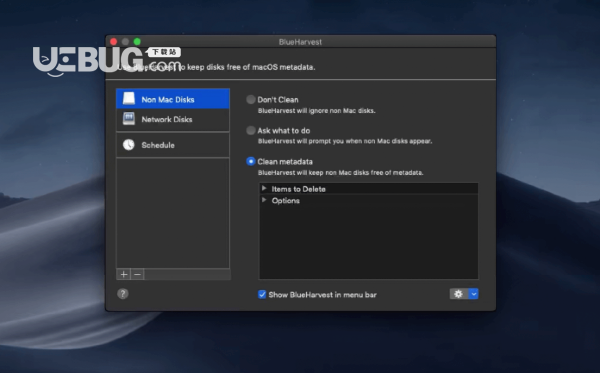
Task: Add a disk with the plus button
Action: pos(124,274)
